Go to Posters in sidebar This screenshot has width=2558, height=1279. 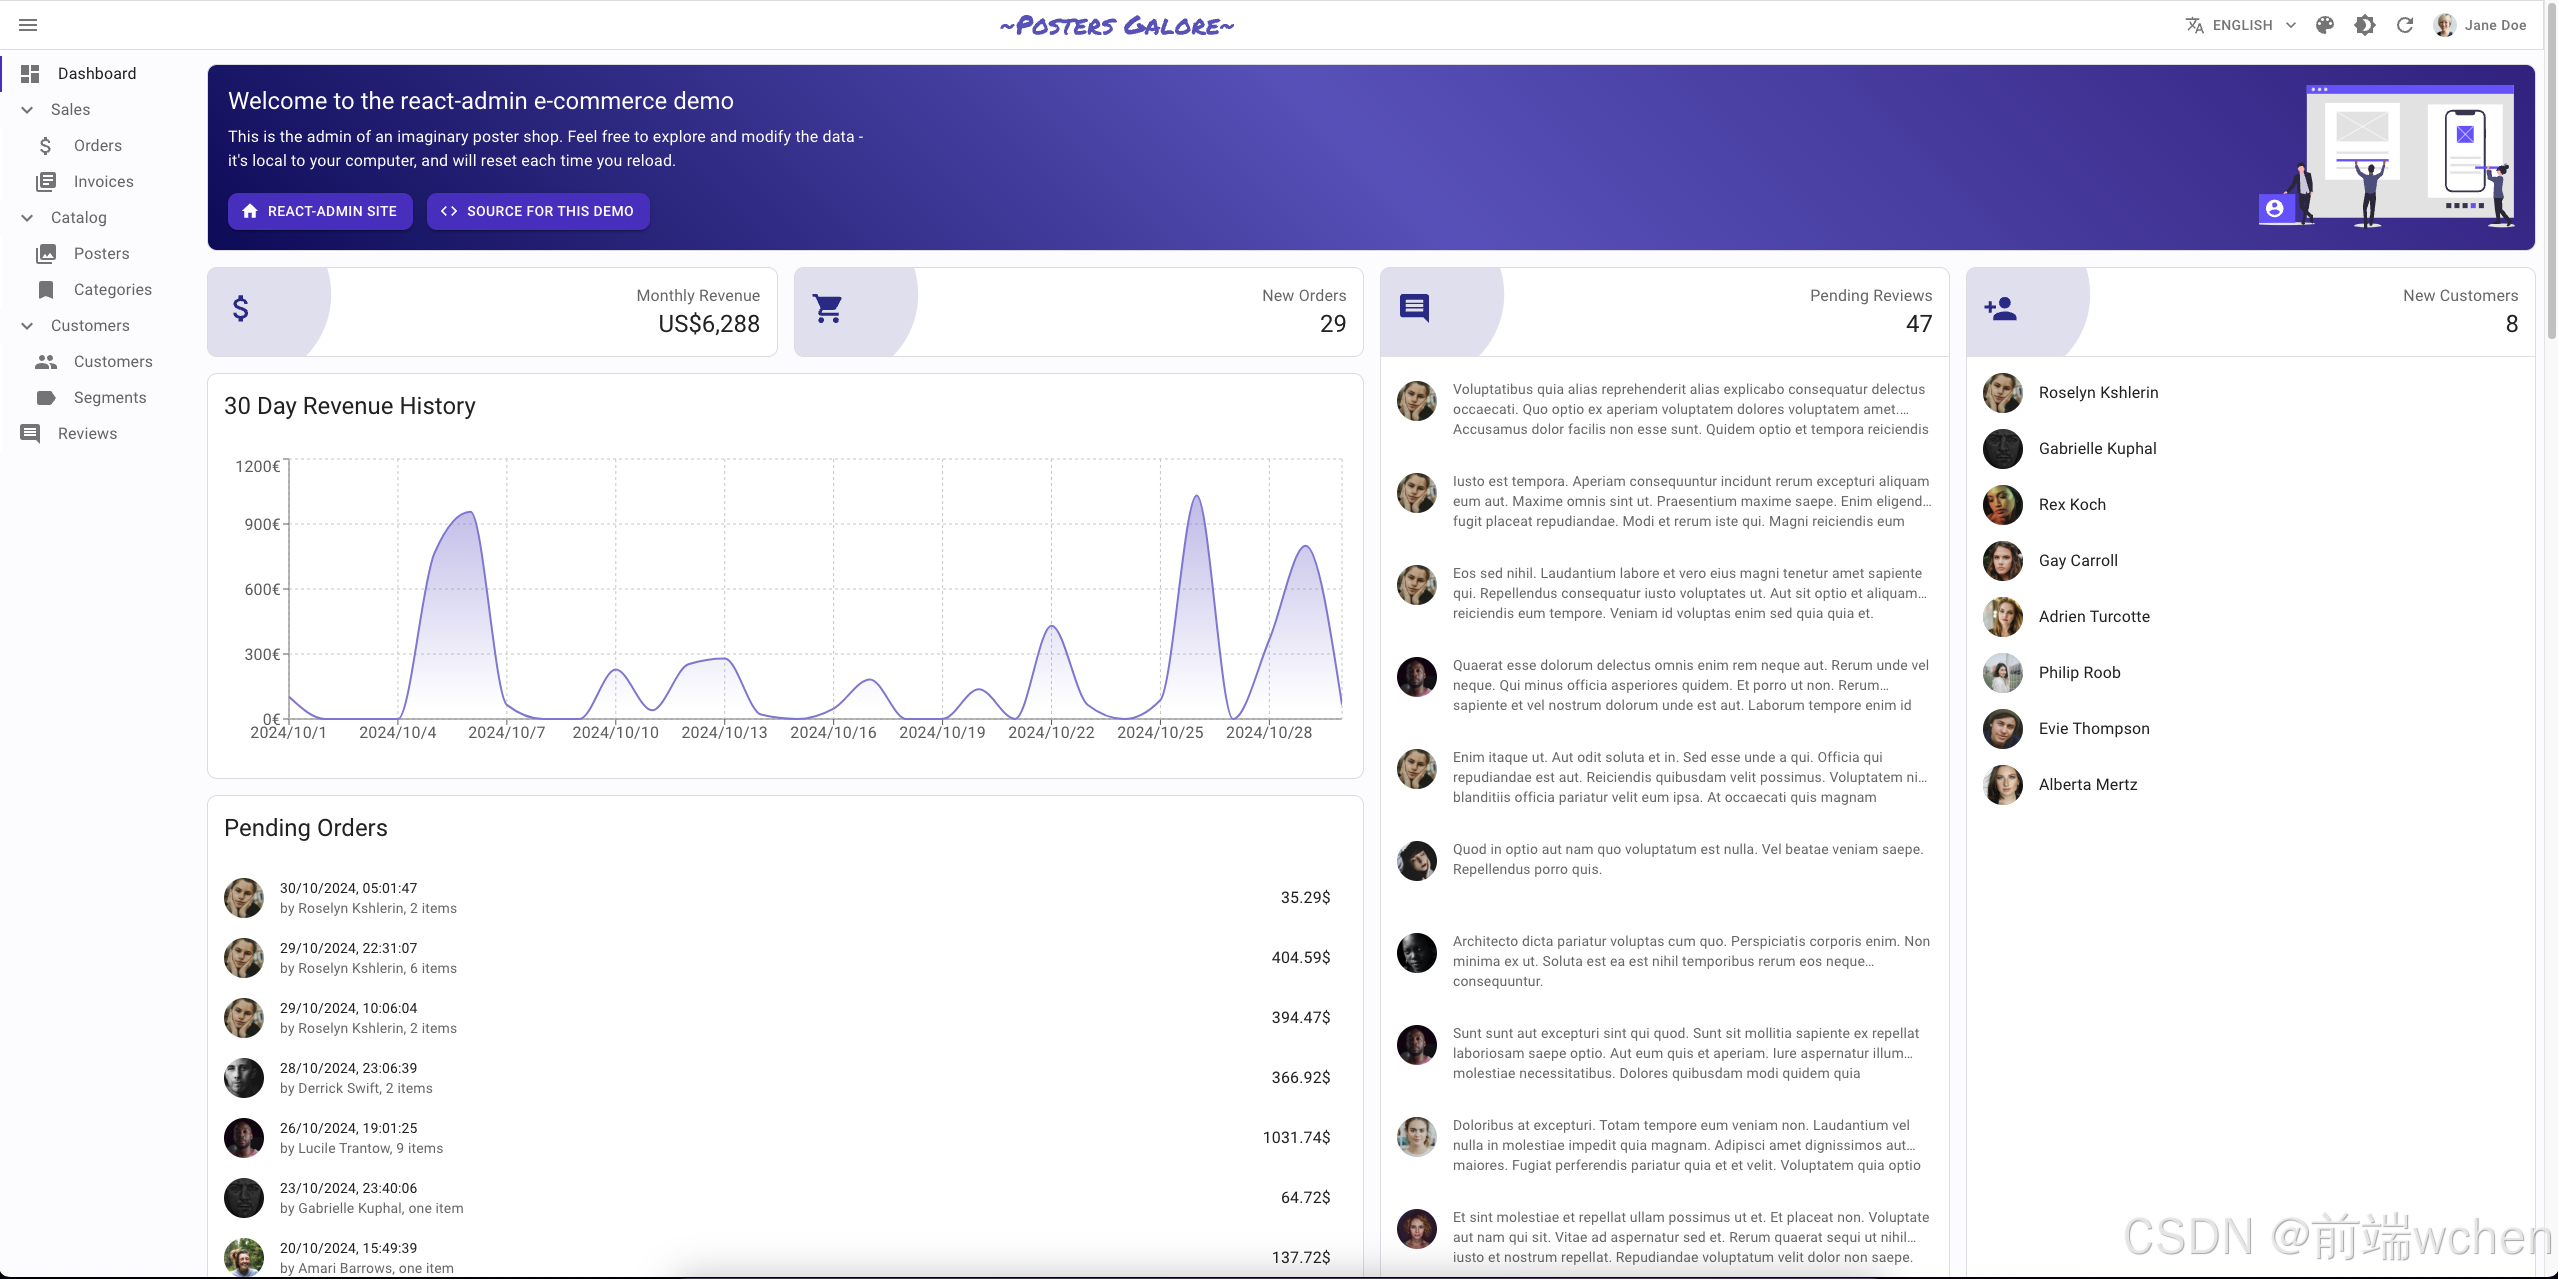click(101, 254)
